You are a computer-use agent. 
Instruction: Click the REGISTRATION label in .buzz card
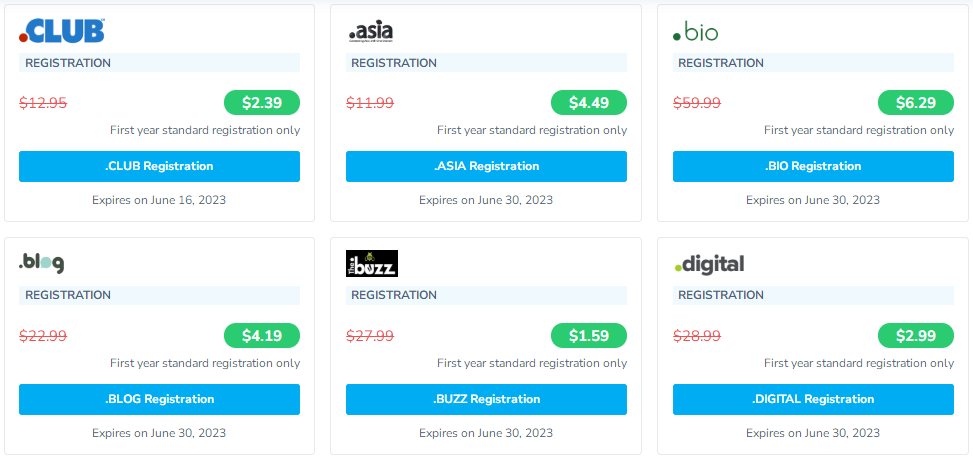coord(395,295)
